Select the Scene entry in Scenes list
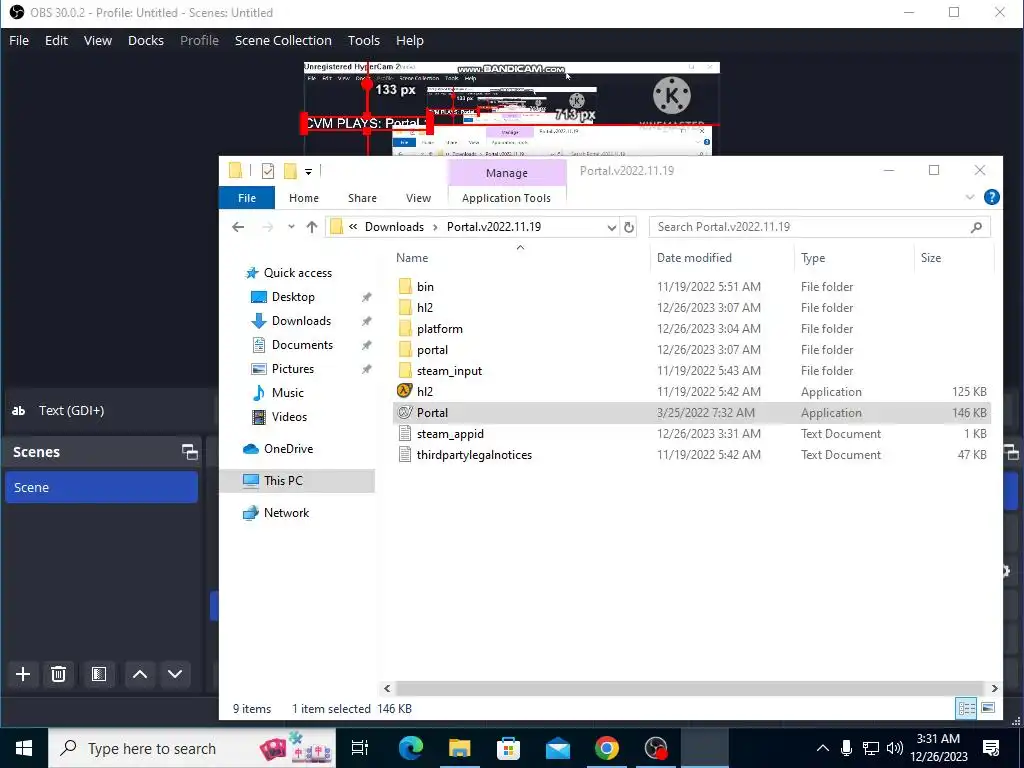 point(101,487)
